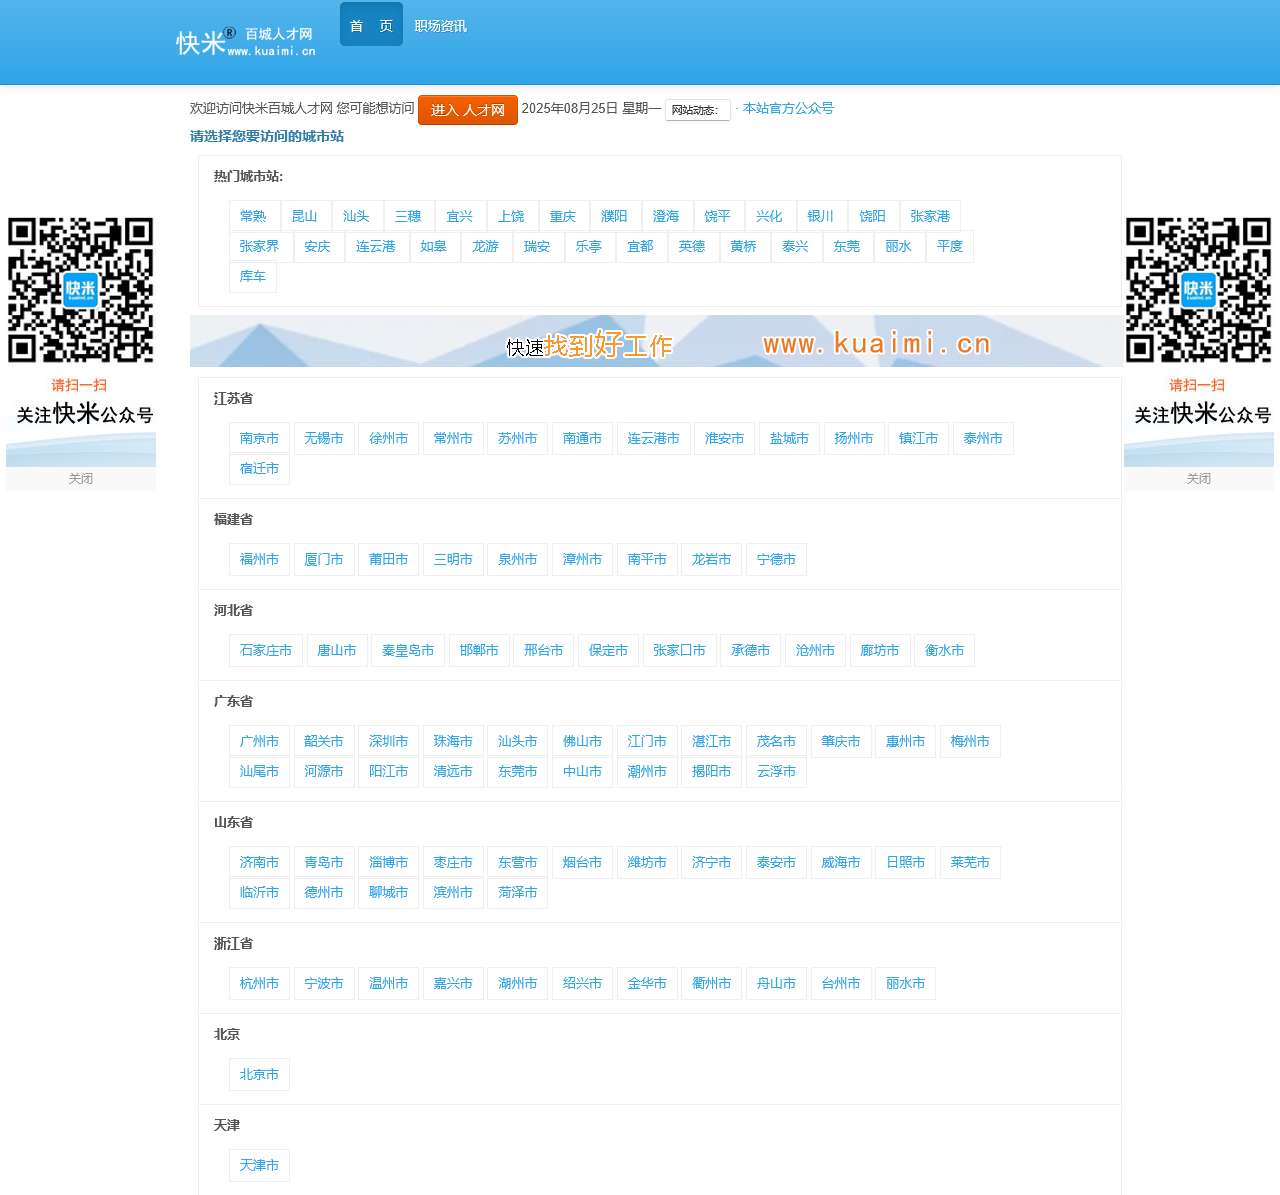Select 苏州市 under 江苏省
This screenshot has width=1280, height=1195.
(517, 438)
